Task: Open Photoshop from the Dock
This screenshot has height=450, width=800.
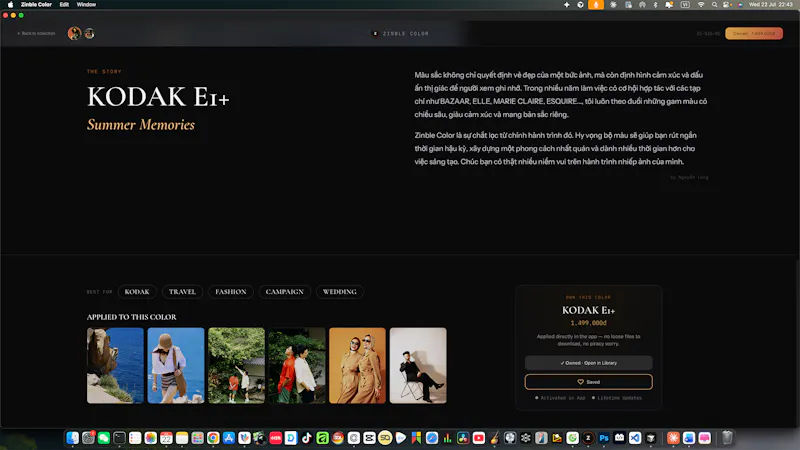Action: pyautogui.click(x=604, y=438)
